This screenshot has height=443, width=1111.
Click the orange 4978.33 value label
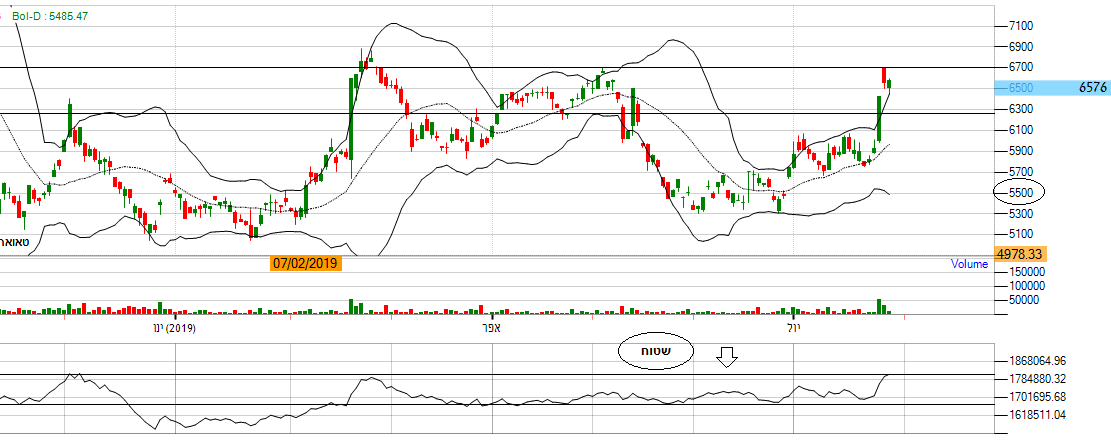coord(1020,255)
